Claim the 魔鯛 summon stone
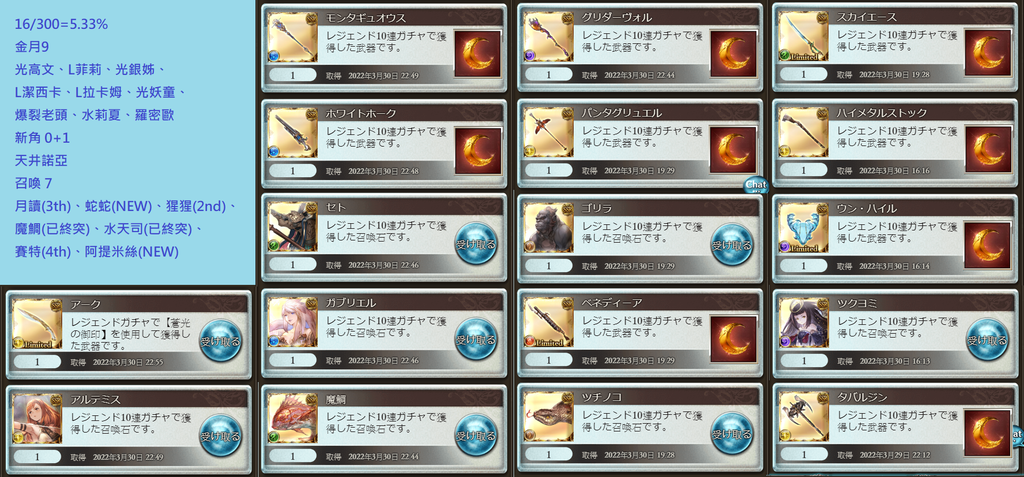 point(475,434)
